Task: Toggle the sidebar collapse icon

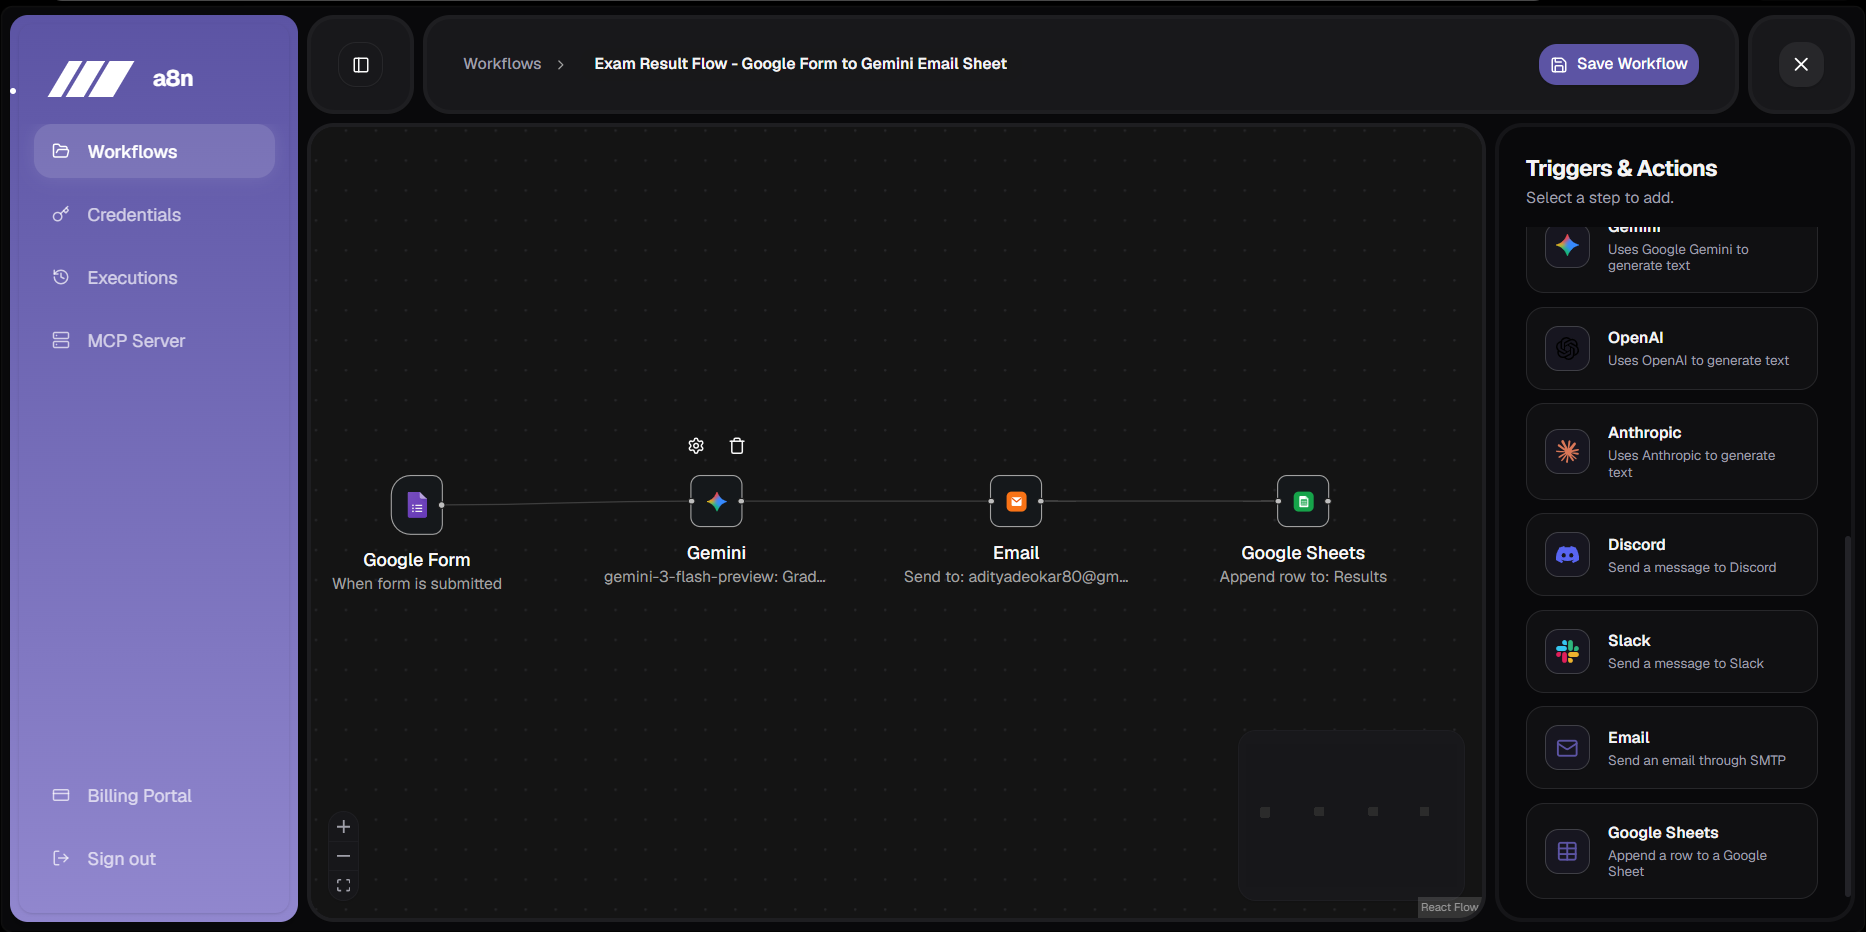Action: click(x=361, y=65)
